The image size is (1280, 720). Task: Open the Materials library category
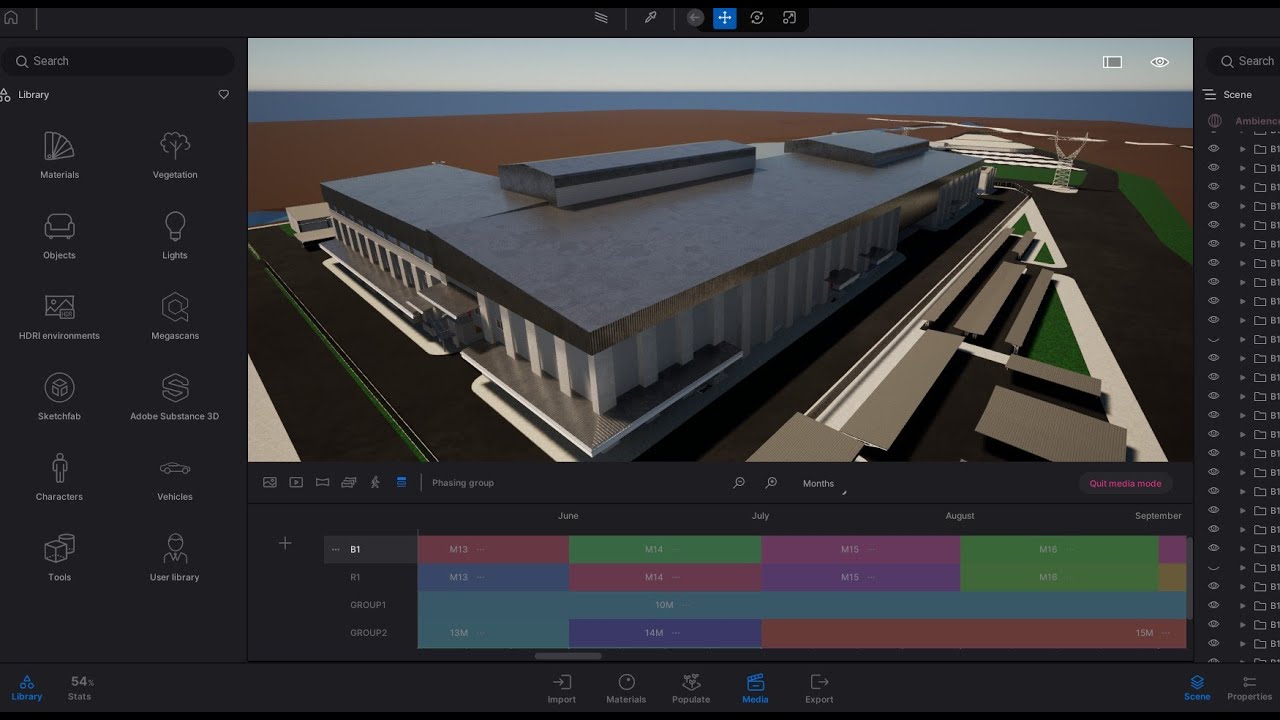pyautogui.click(x=59, y=155)
